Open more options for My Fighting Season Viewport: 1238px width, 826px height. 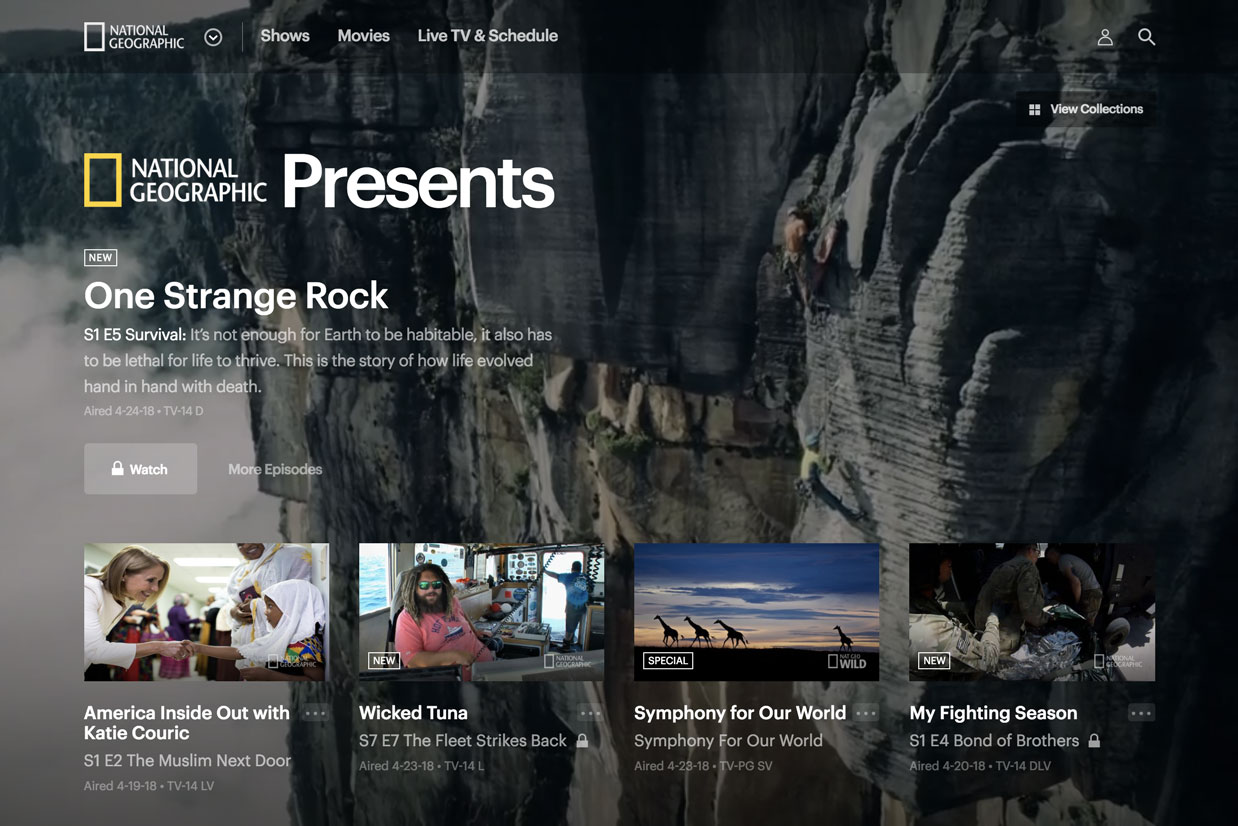point(1140,714)
